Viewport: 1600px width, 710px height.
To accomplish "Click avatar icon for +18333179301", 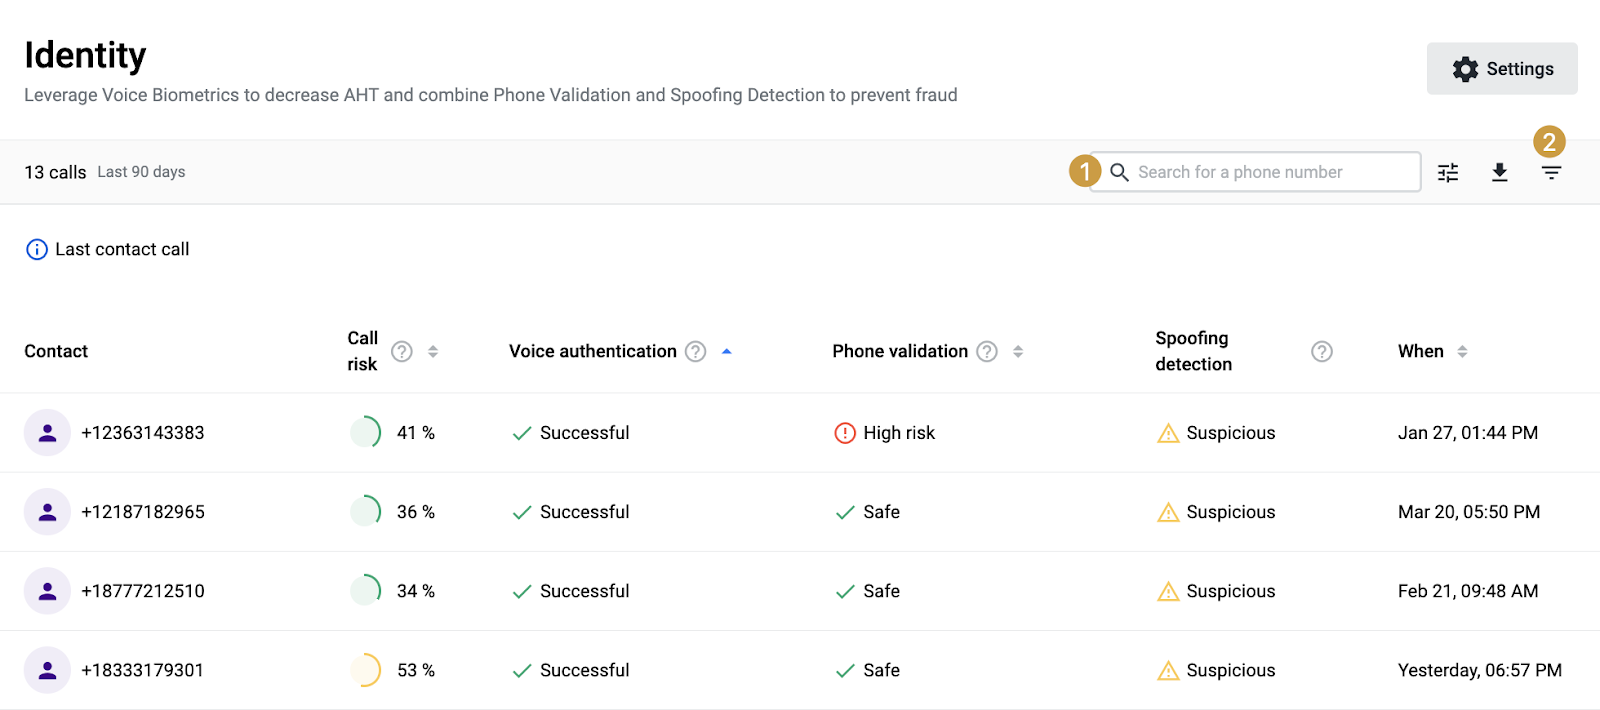I will click(47, 670).
